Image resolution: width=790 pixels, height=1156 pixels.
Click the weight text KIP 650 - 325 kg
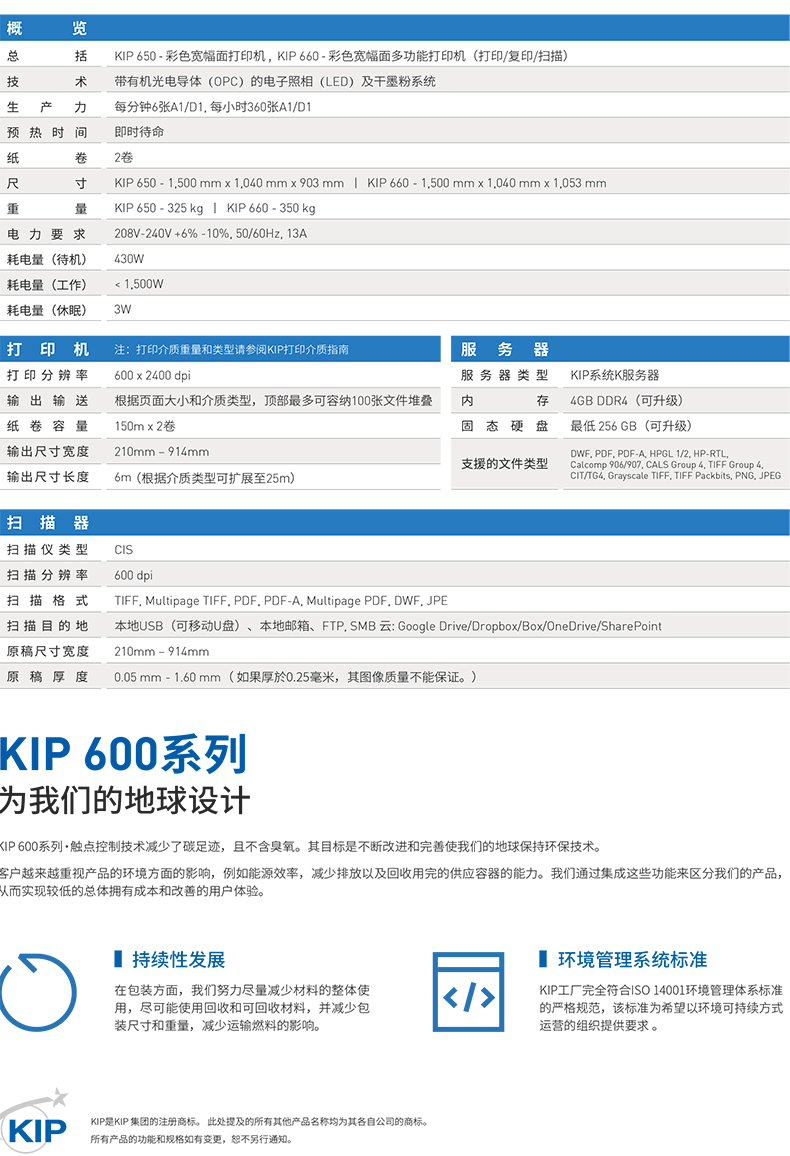(158, 208)
